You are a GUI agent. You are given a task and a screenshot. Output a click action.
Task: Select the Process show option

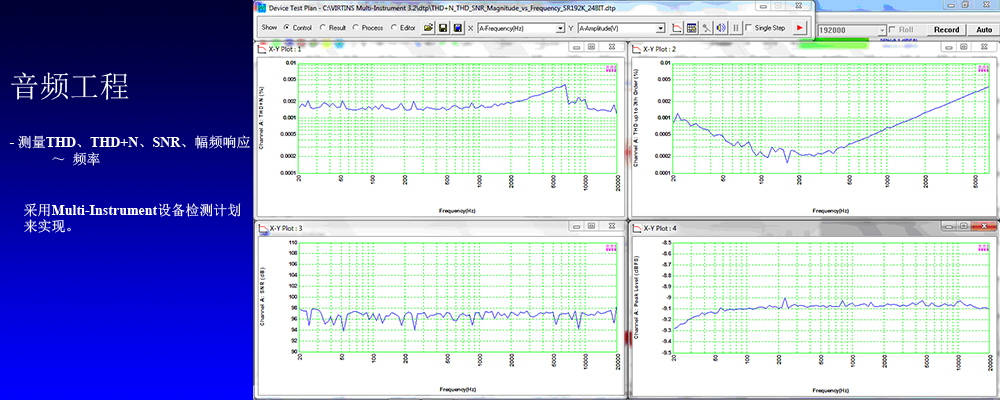click(368, 28)
